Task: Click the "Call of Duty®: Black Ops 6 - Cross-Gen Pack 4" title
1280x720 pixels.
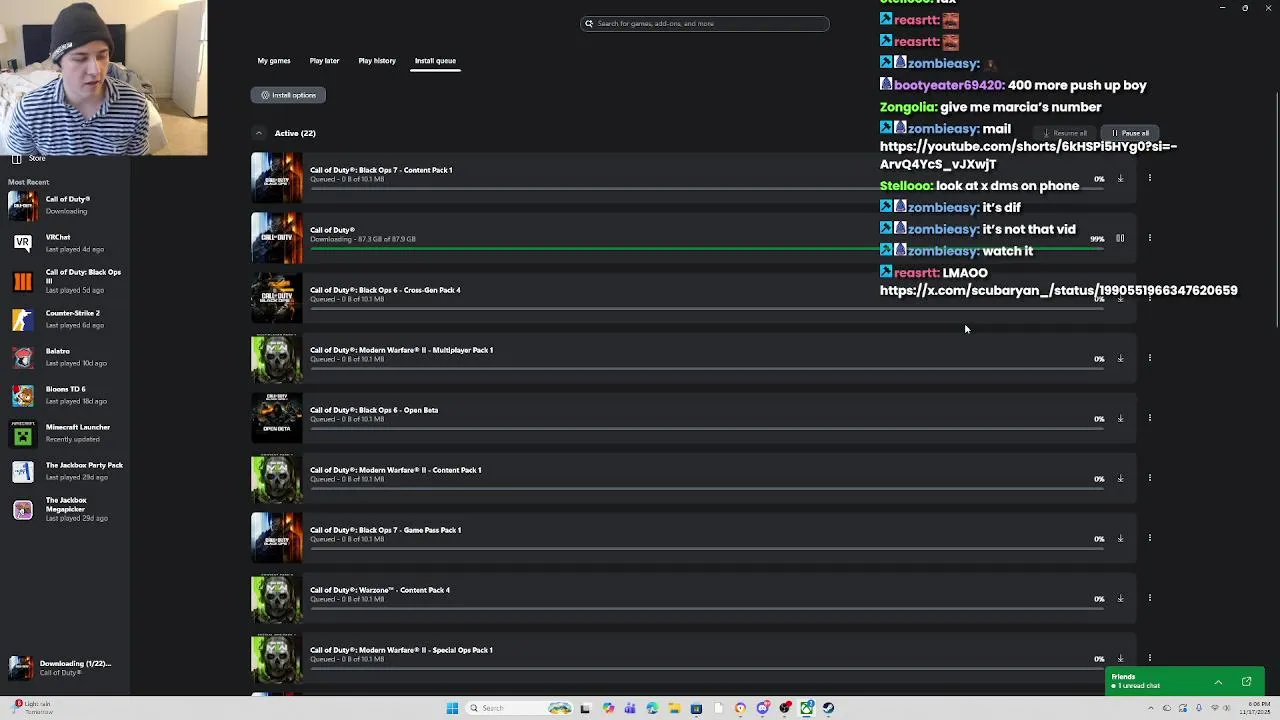Action: click(385, 290)
